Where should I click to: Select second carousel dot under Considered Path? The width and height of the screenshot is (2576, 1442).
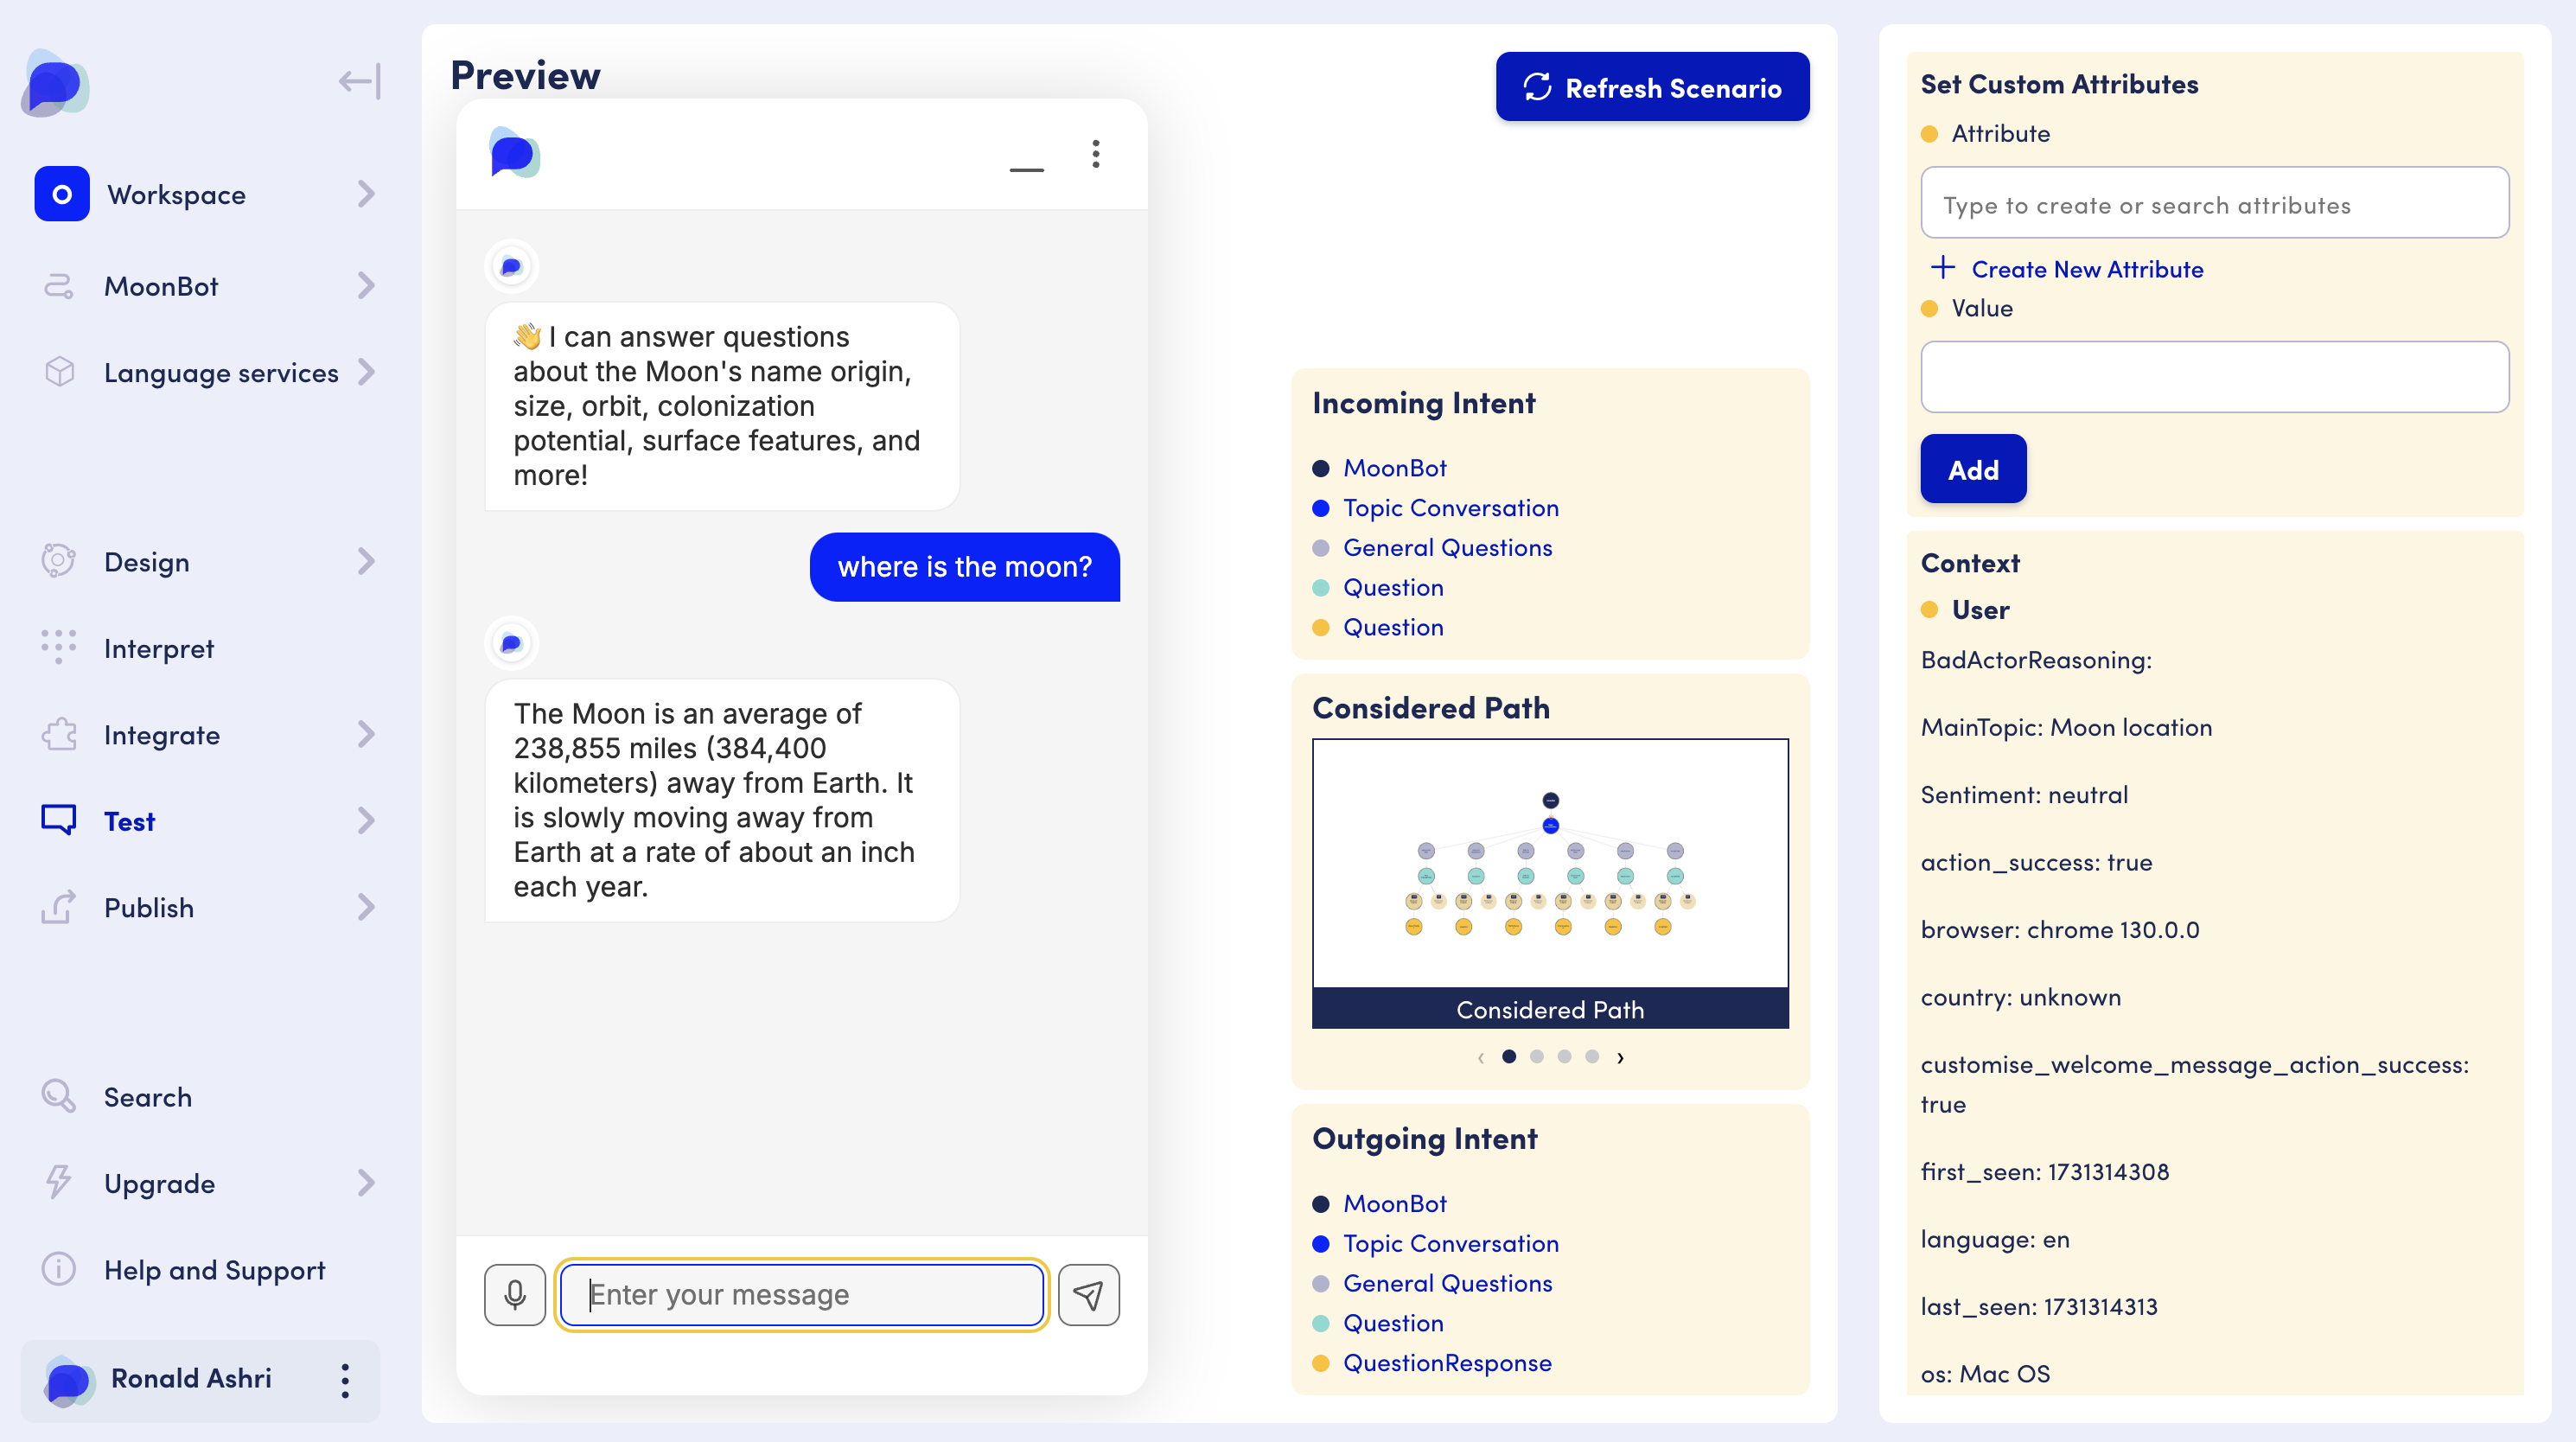1537,1056
